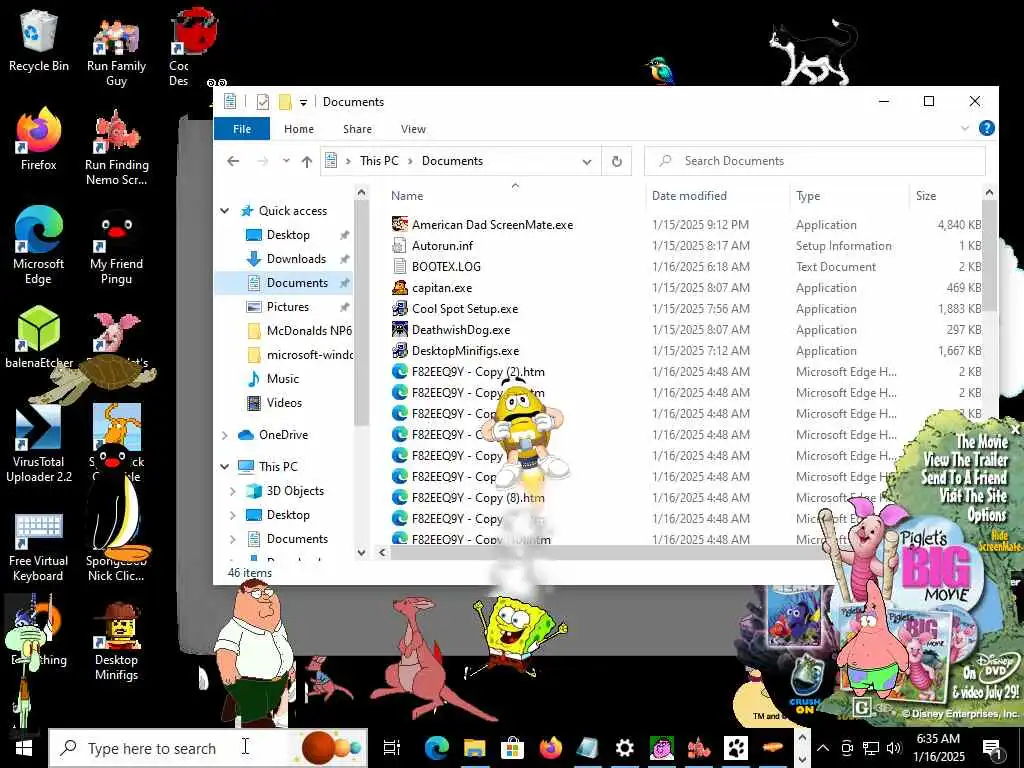This screenshot has width=1024, height=768.
Task: Select Music in the navigation pane
Action: 283,379
